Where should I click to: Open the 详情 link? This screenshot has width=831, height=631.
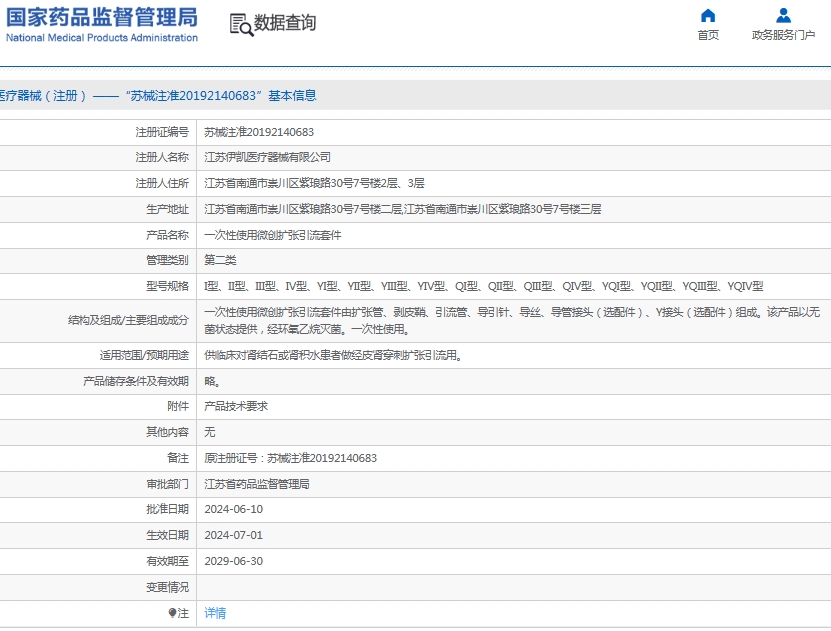[x=215, y=613]
